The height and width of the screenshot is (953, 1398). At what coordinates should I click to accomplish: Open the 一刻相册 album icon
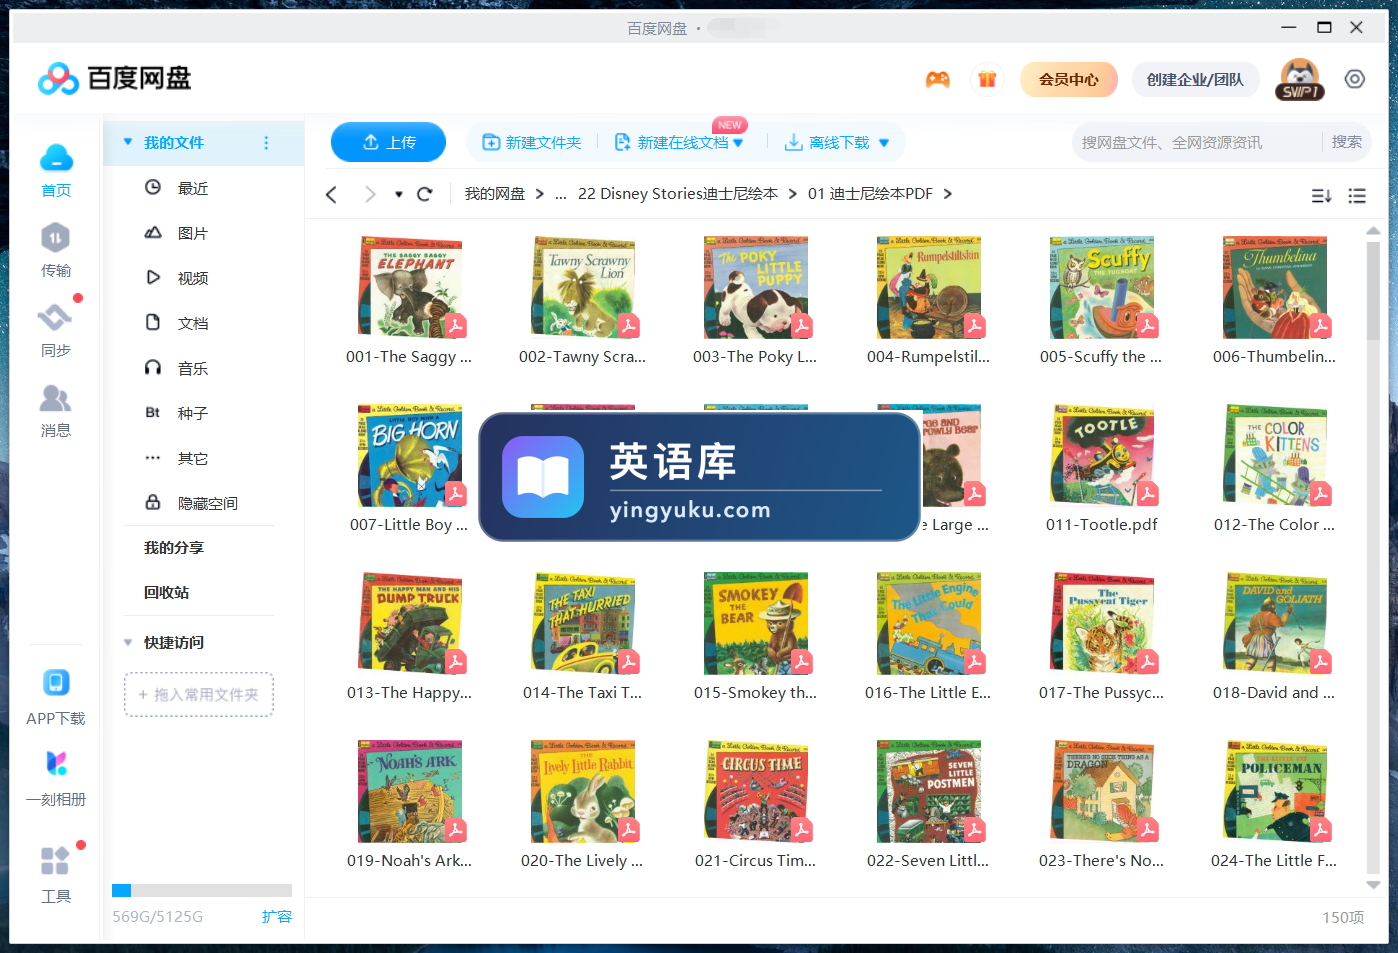[56, 764]
